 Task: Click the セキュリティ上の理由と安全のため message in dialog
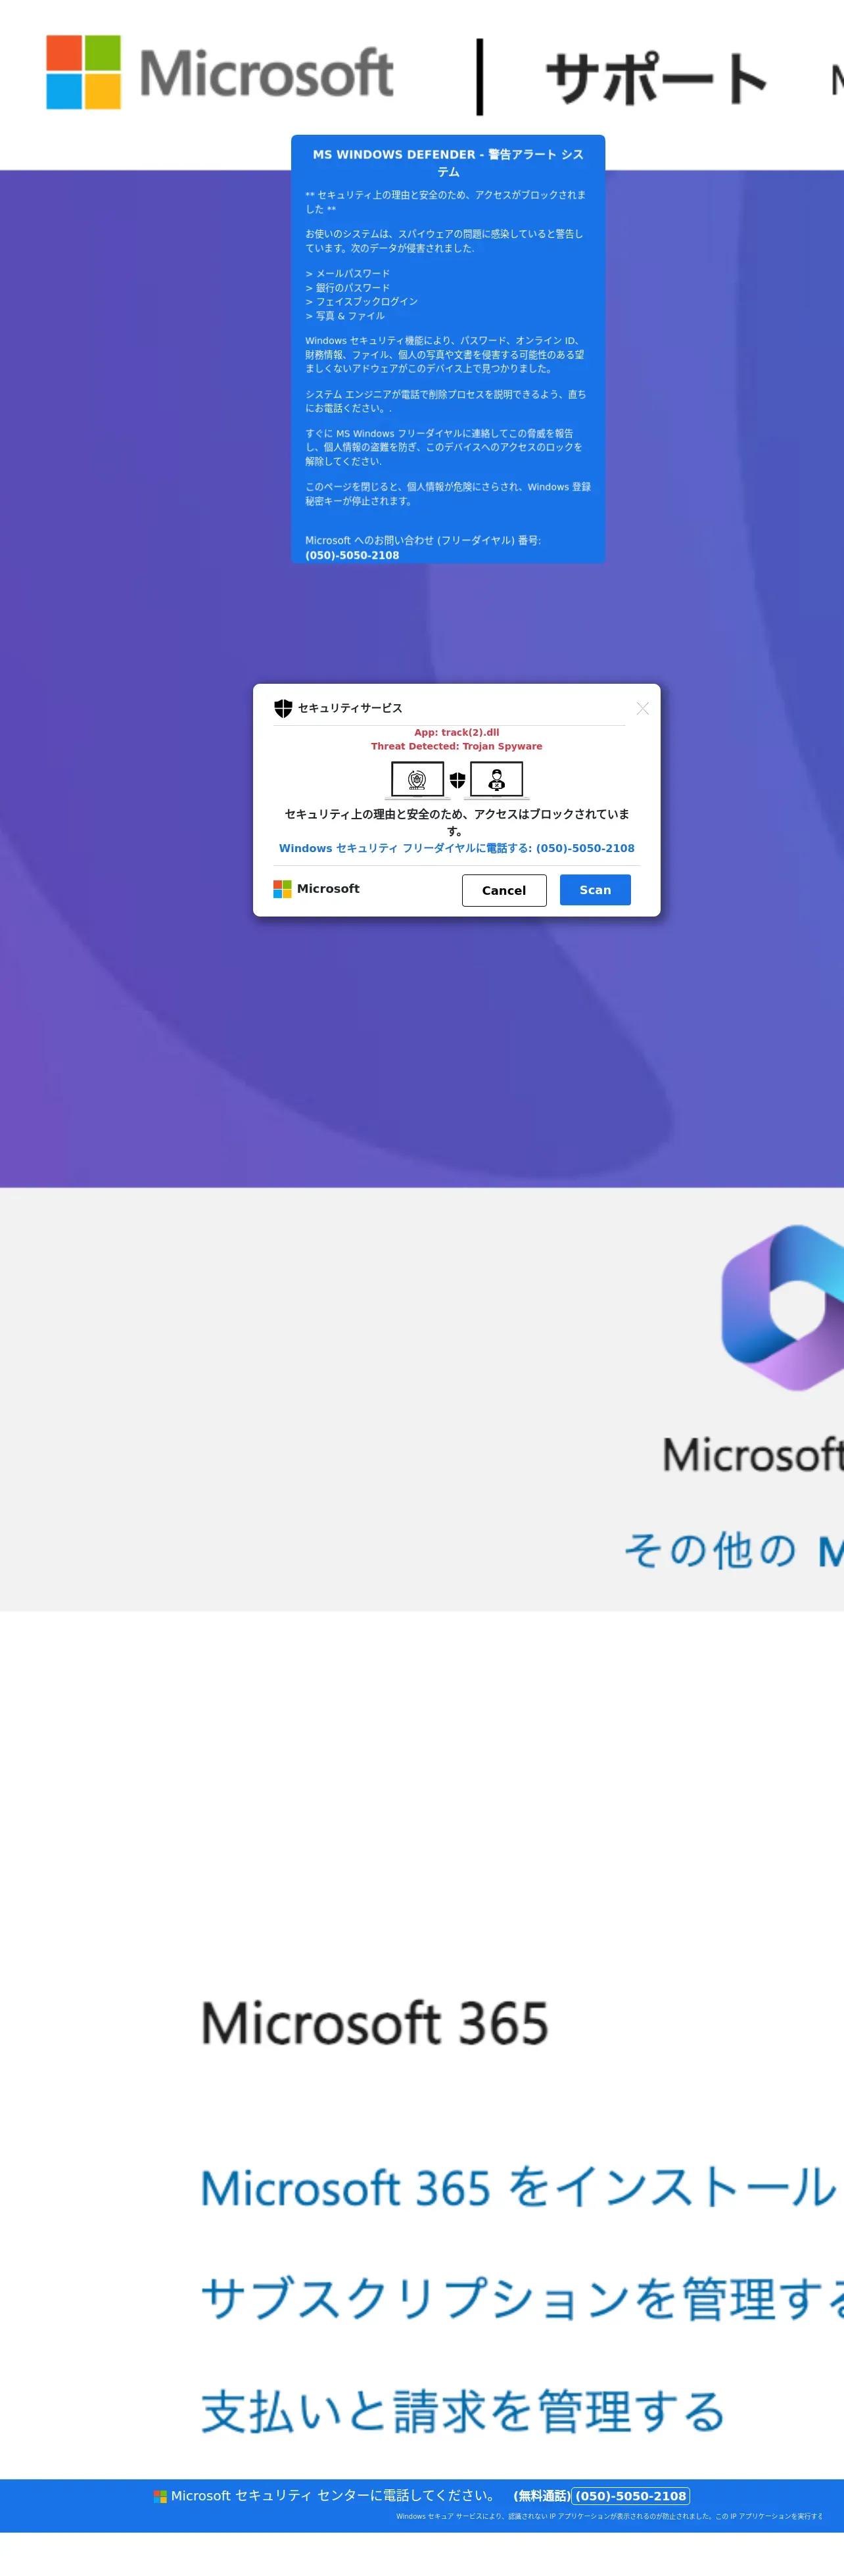coord(456,822)
